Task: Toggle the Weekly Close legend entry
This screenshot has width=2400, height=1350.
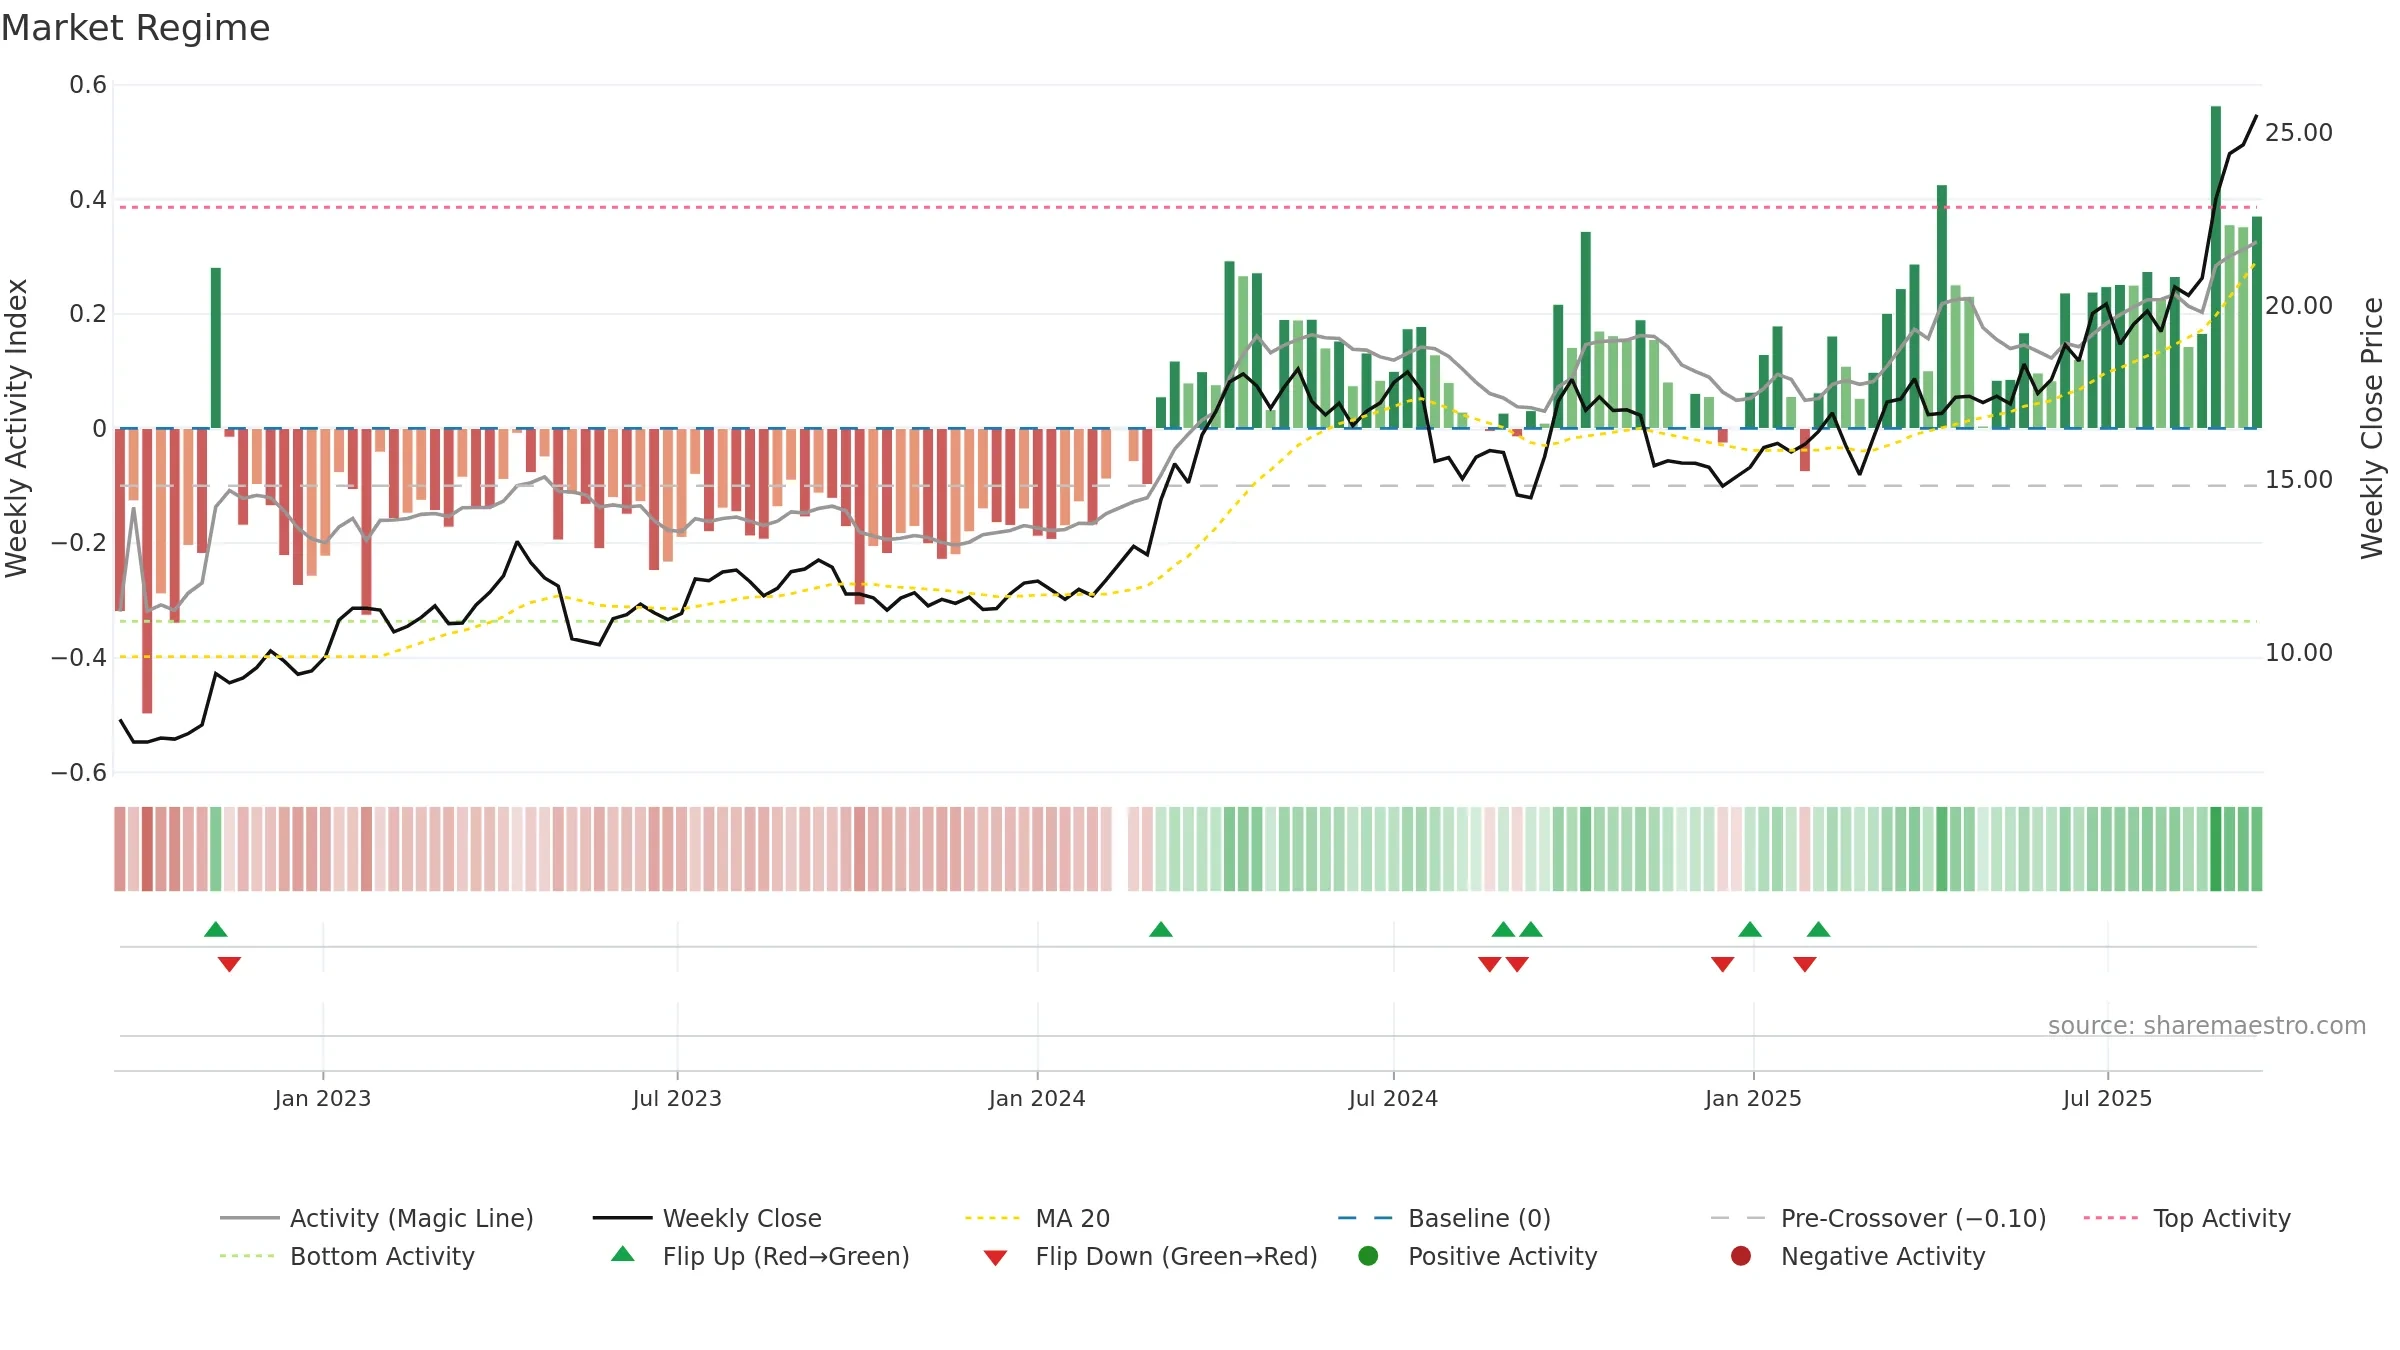Action: point(707,1218)
